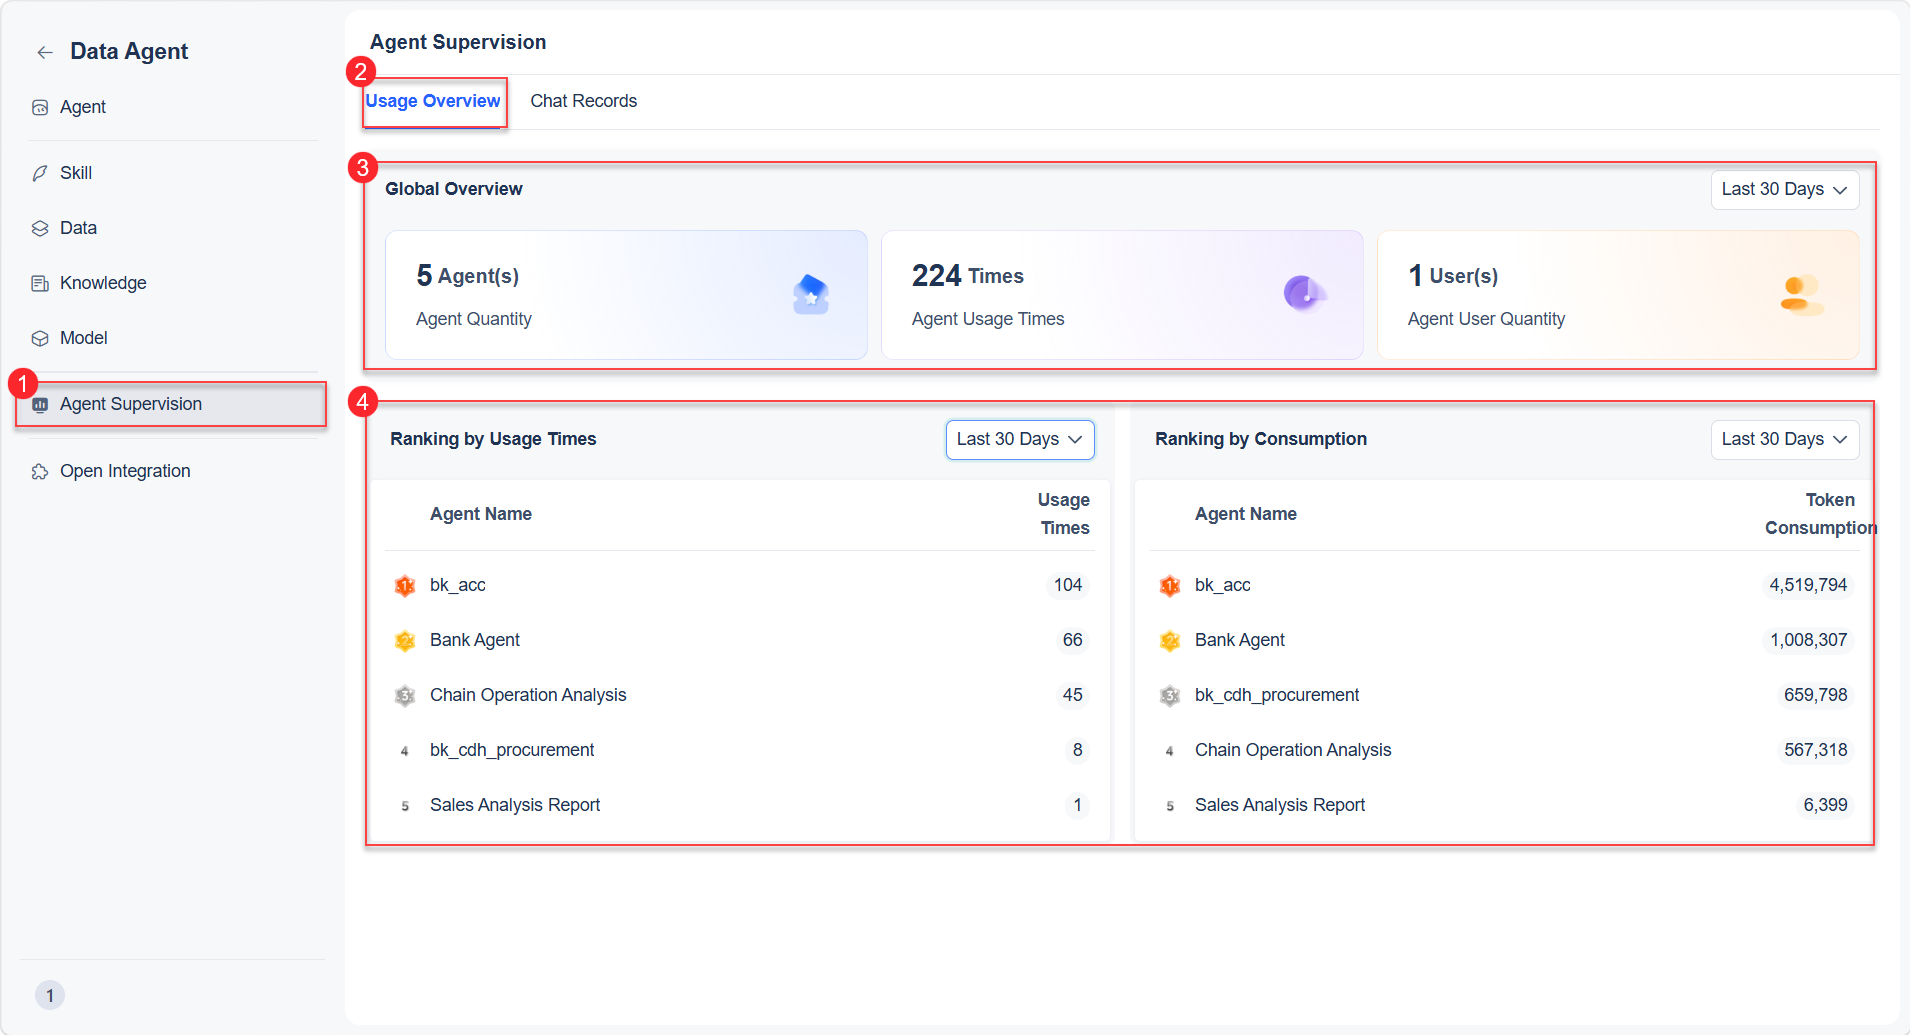This screenshot has height=1035, width=1910.
Task: Click the Skill feather icon
Action: (40, 173)
